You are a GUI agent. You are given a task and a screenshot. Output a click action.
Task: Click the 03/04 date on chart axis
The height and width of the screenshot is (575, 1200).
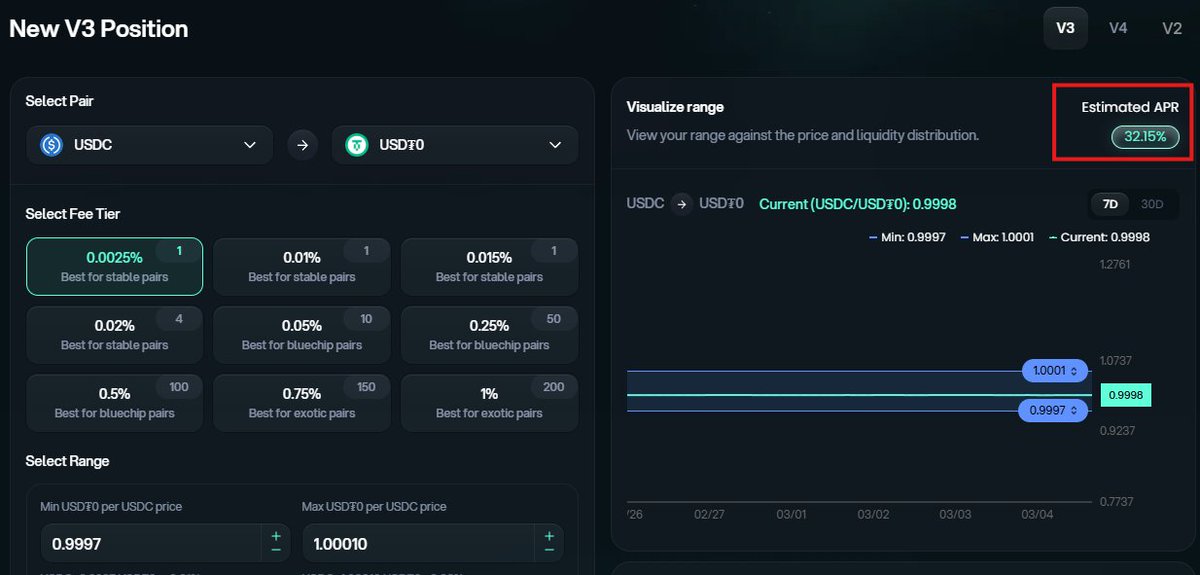coord(1037,514)
